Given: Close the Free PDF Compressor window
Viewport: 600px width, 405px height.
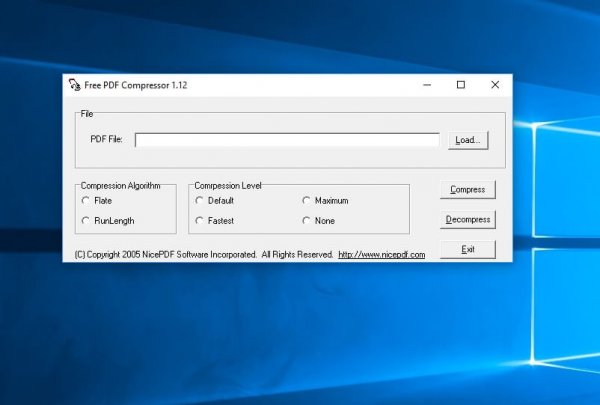Looking at the screenshot, I should pos(495,85).
